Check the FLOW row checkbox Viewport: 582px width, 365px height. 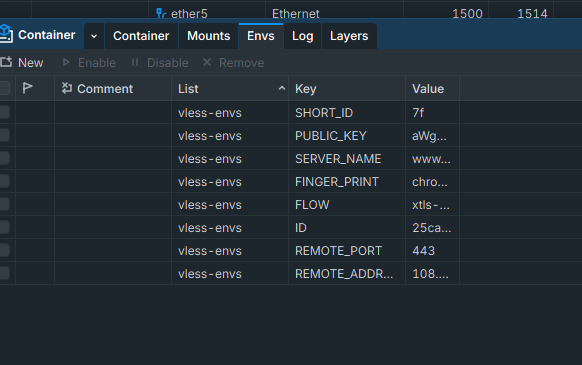pyautogui.click(x=5, y=204)
